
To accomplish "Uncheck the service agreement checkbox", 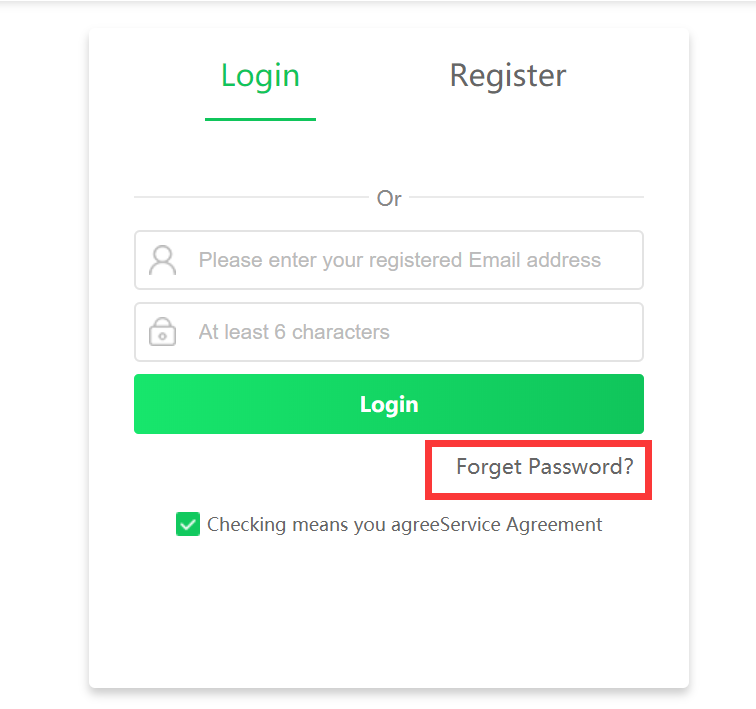I will click(x=188, y=524).
